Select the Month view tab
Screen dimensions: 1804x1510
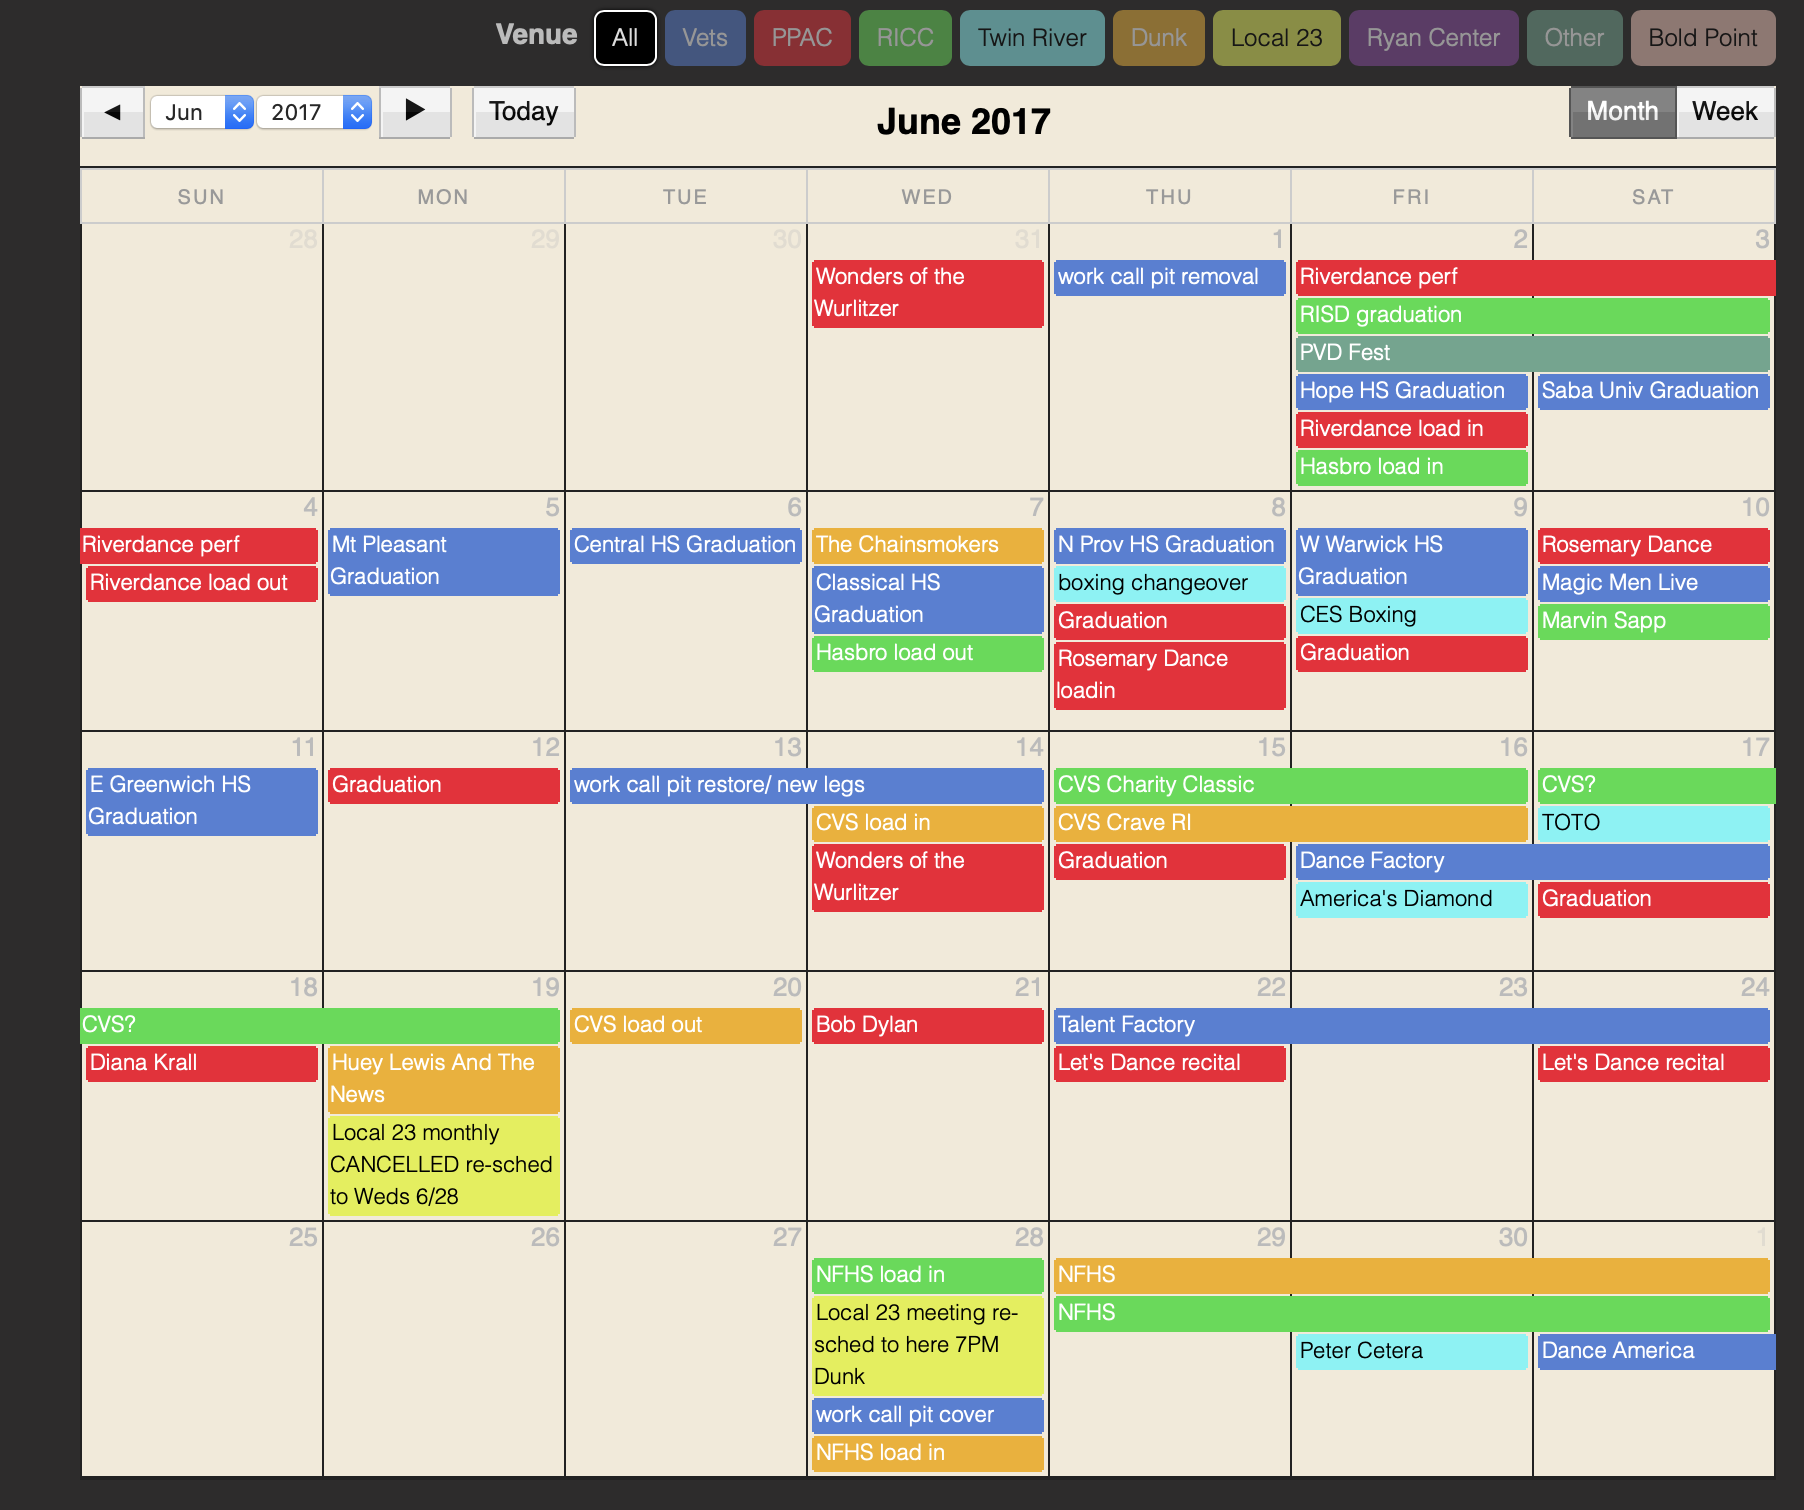point(1621,112)
